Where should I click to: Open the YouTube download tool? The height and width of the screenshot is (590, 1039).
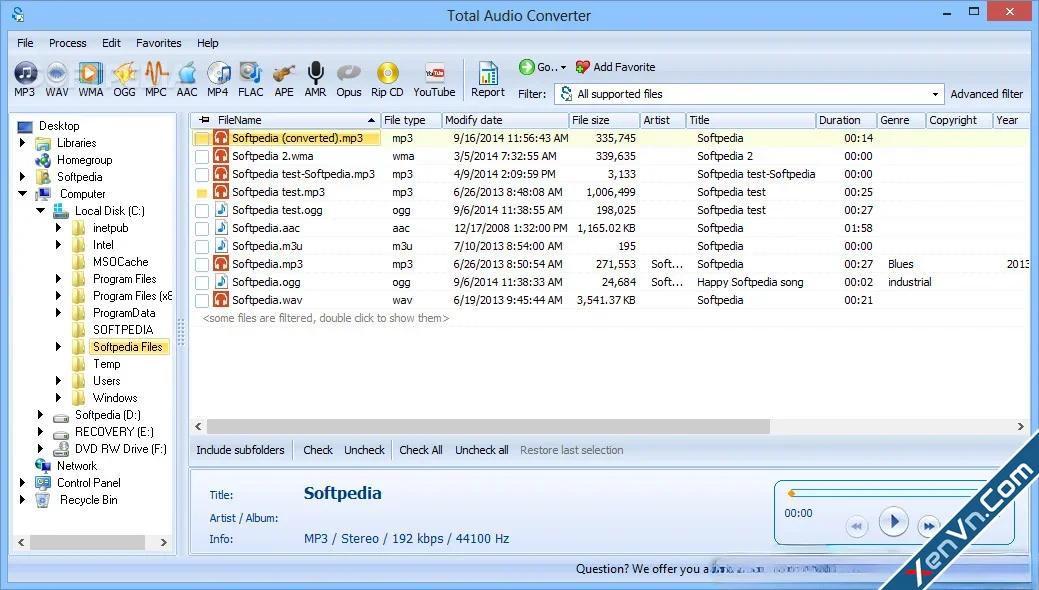[x=435, y=72]
